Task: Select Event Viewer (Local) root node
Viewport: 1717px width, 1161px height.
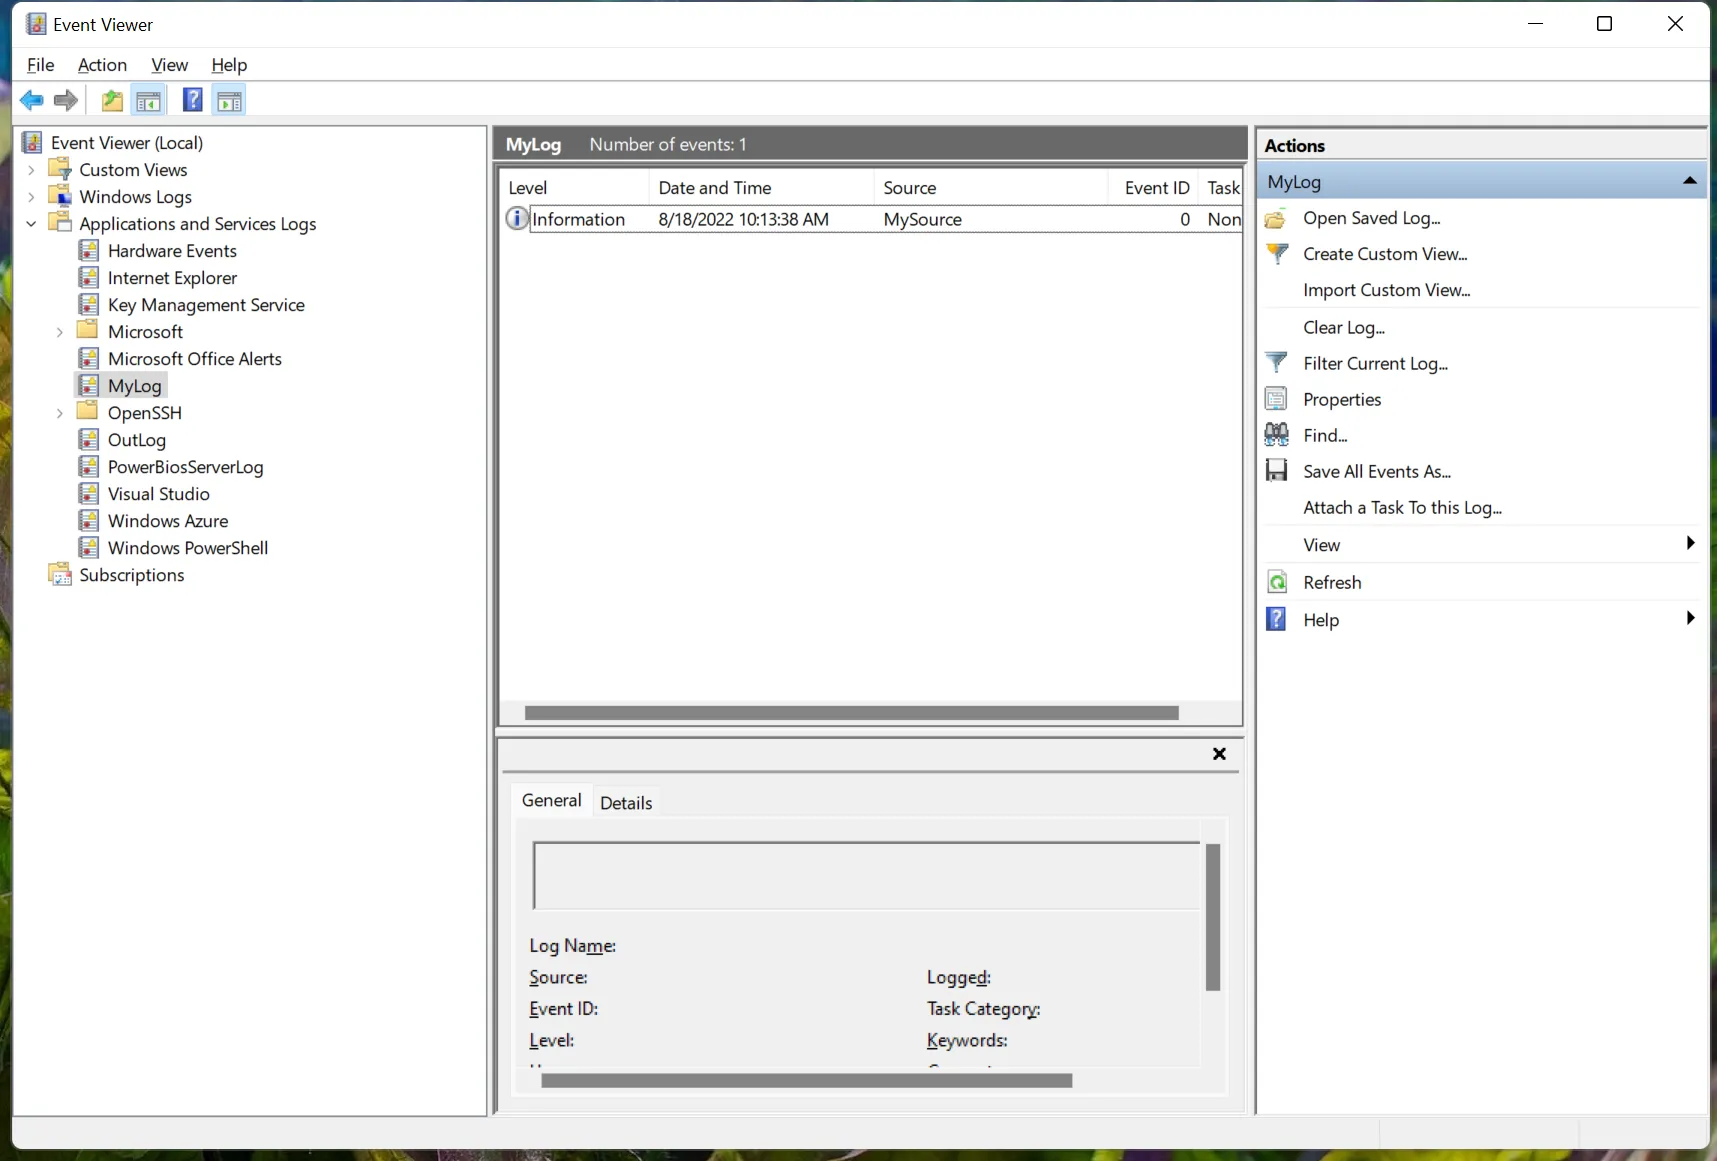Action: click(127, 143)
